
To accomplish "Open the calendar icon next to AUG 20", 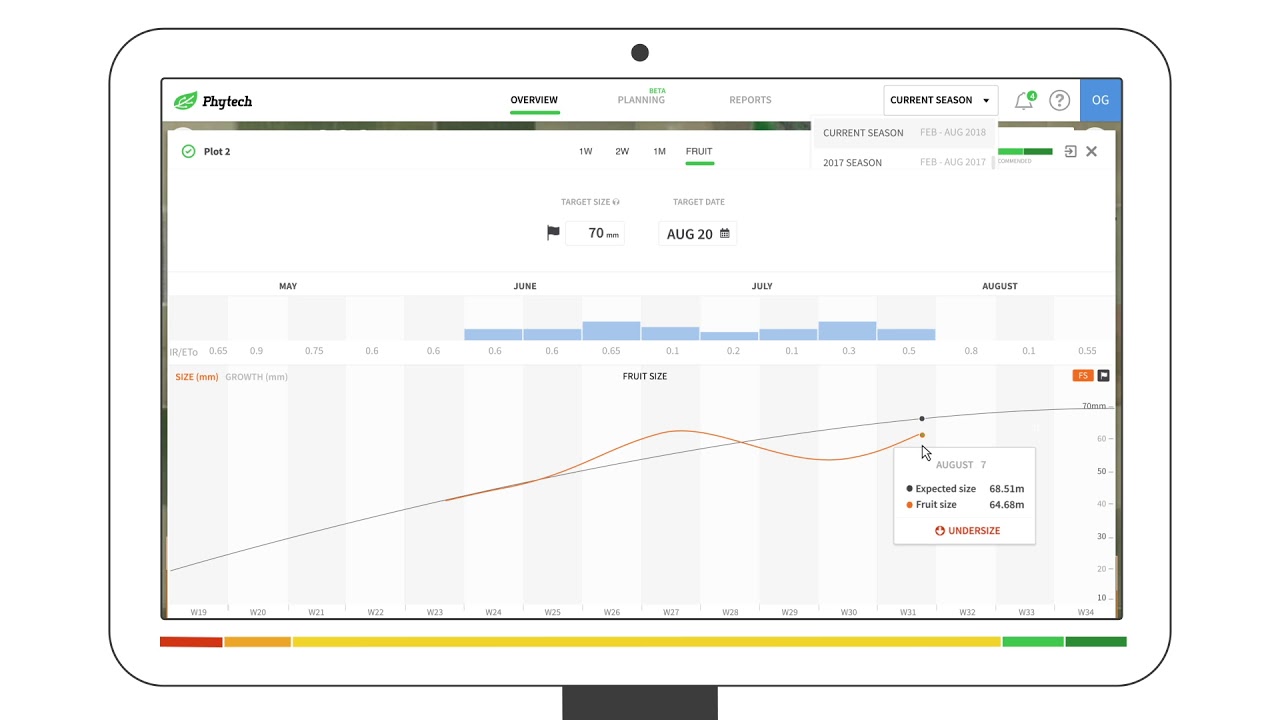I will point(725,233).
